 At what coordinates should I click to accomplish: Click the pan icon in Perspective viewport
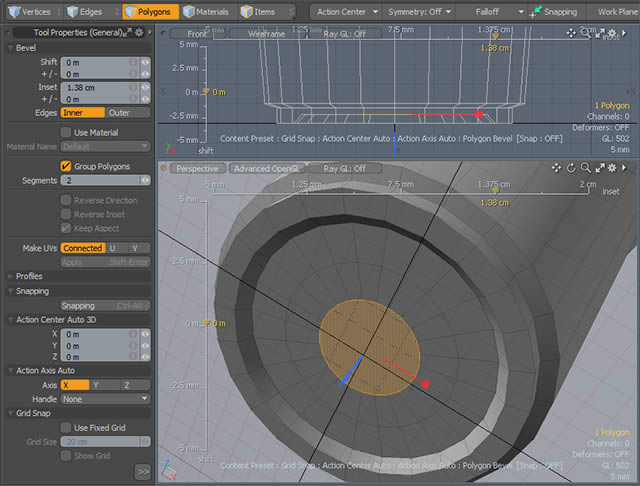556,168
